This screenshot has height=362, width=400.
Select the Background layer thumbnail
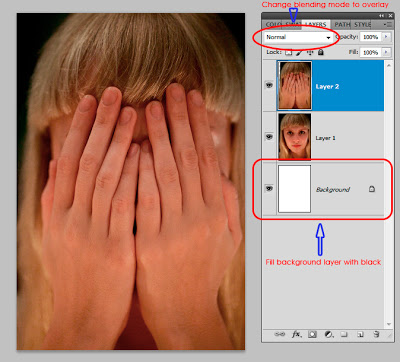tap(294, 189)
